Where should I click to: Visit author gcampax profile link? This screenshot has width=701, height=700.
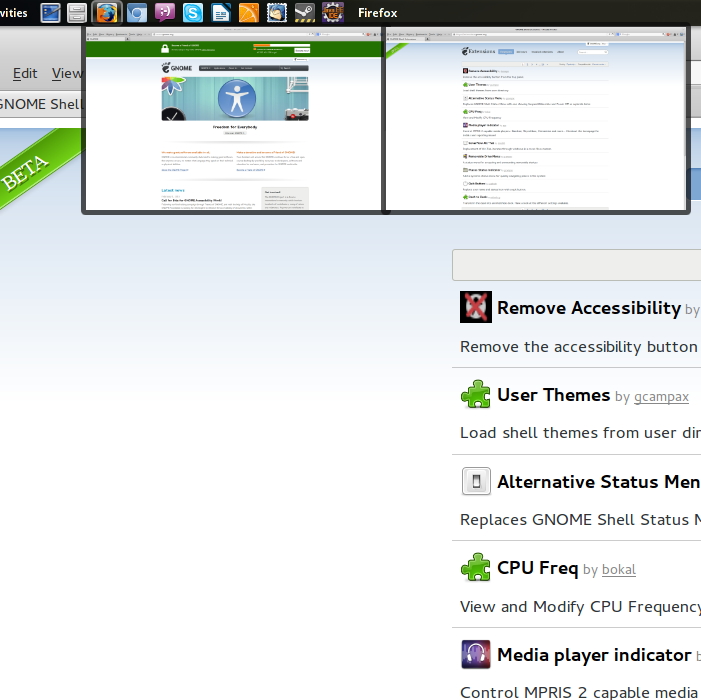click(x=661, y=397)
